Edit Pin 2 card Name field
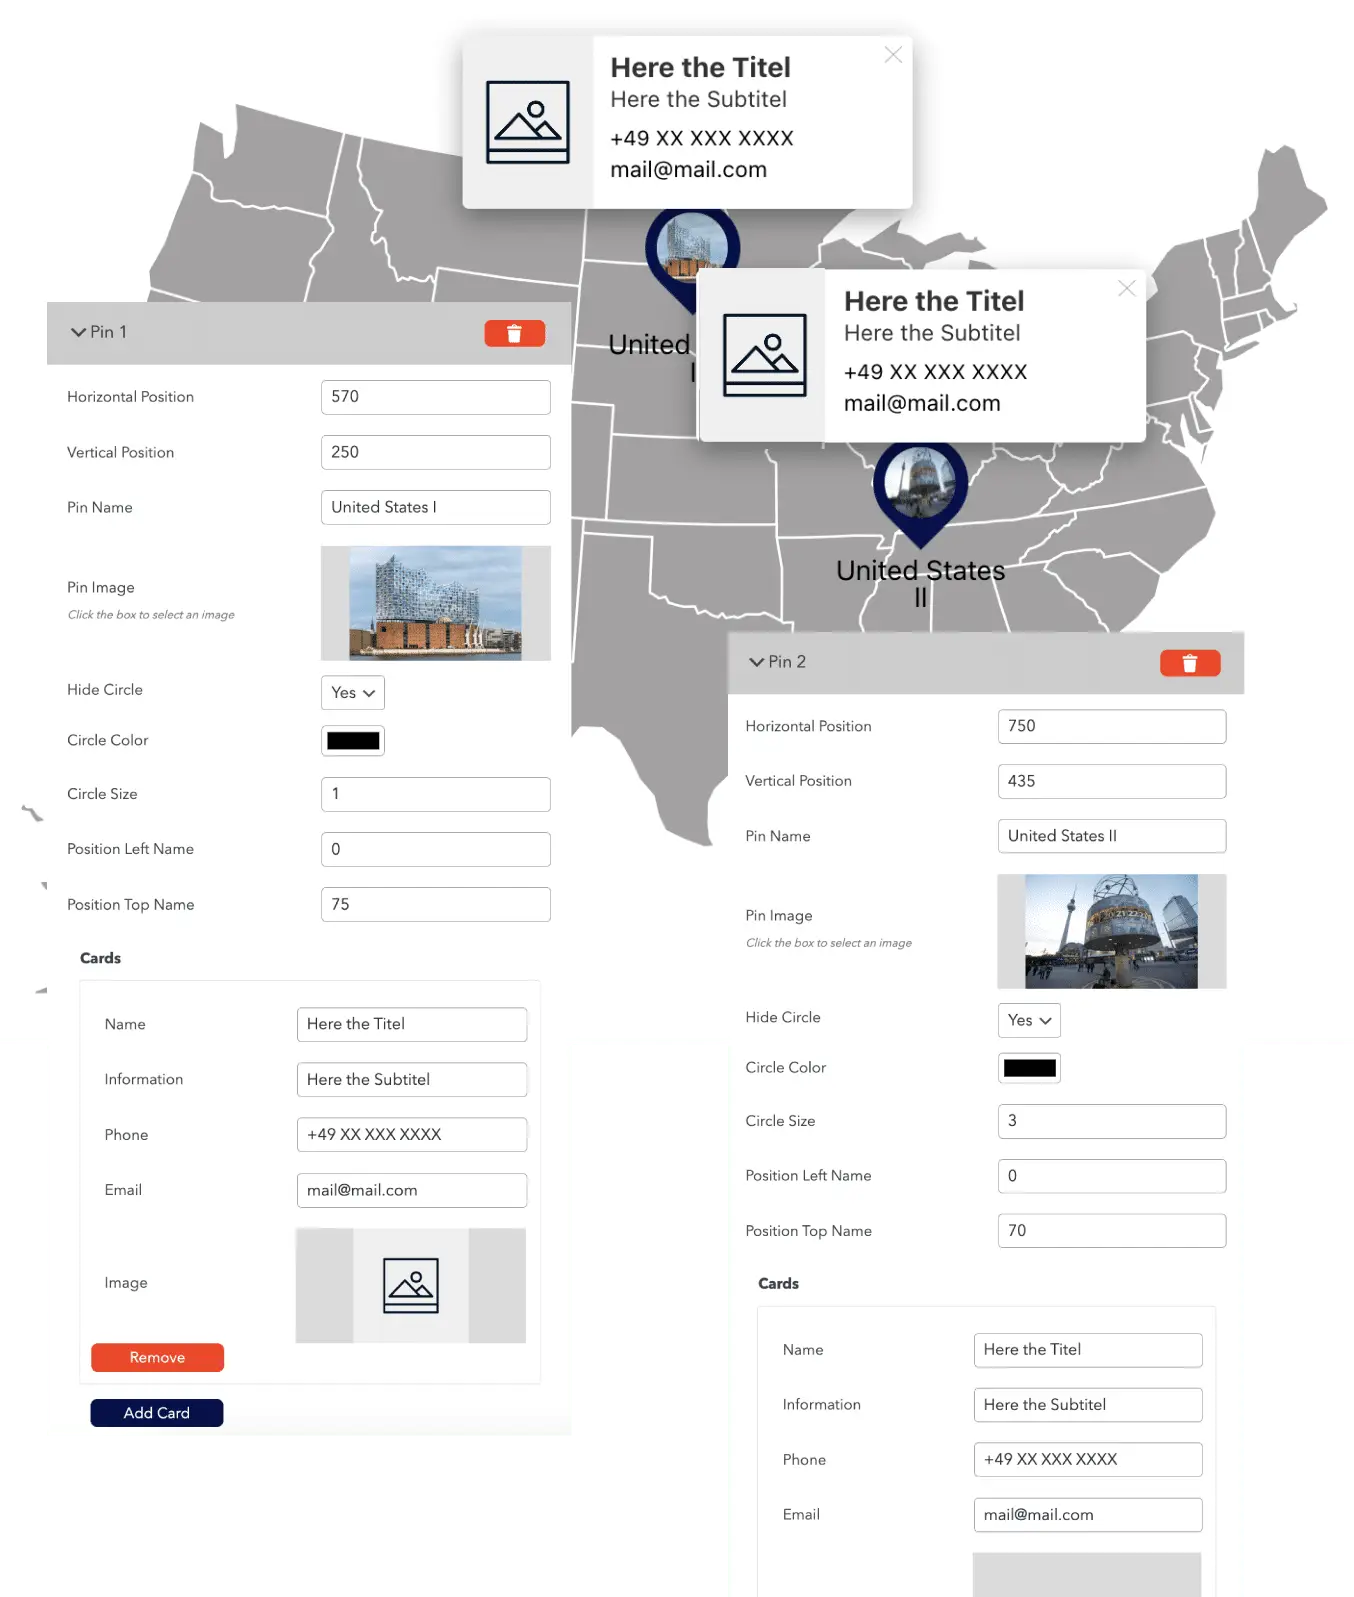Viewport: 1354px width, 1597px height. (1088, 1350)
